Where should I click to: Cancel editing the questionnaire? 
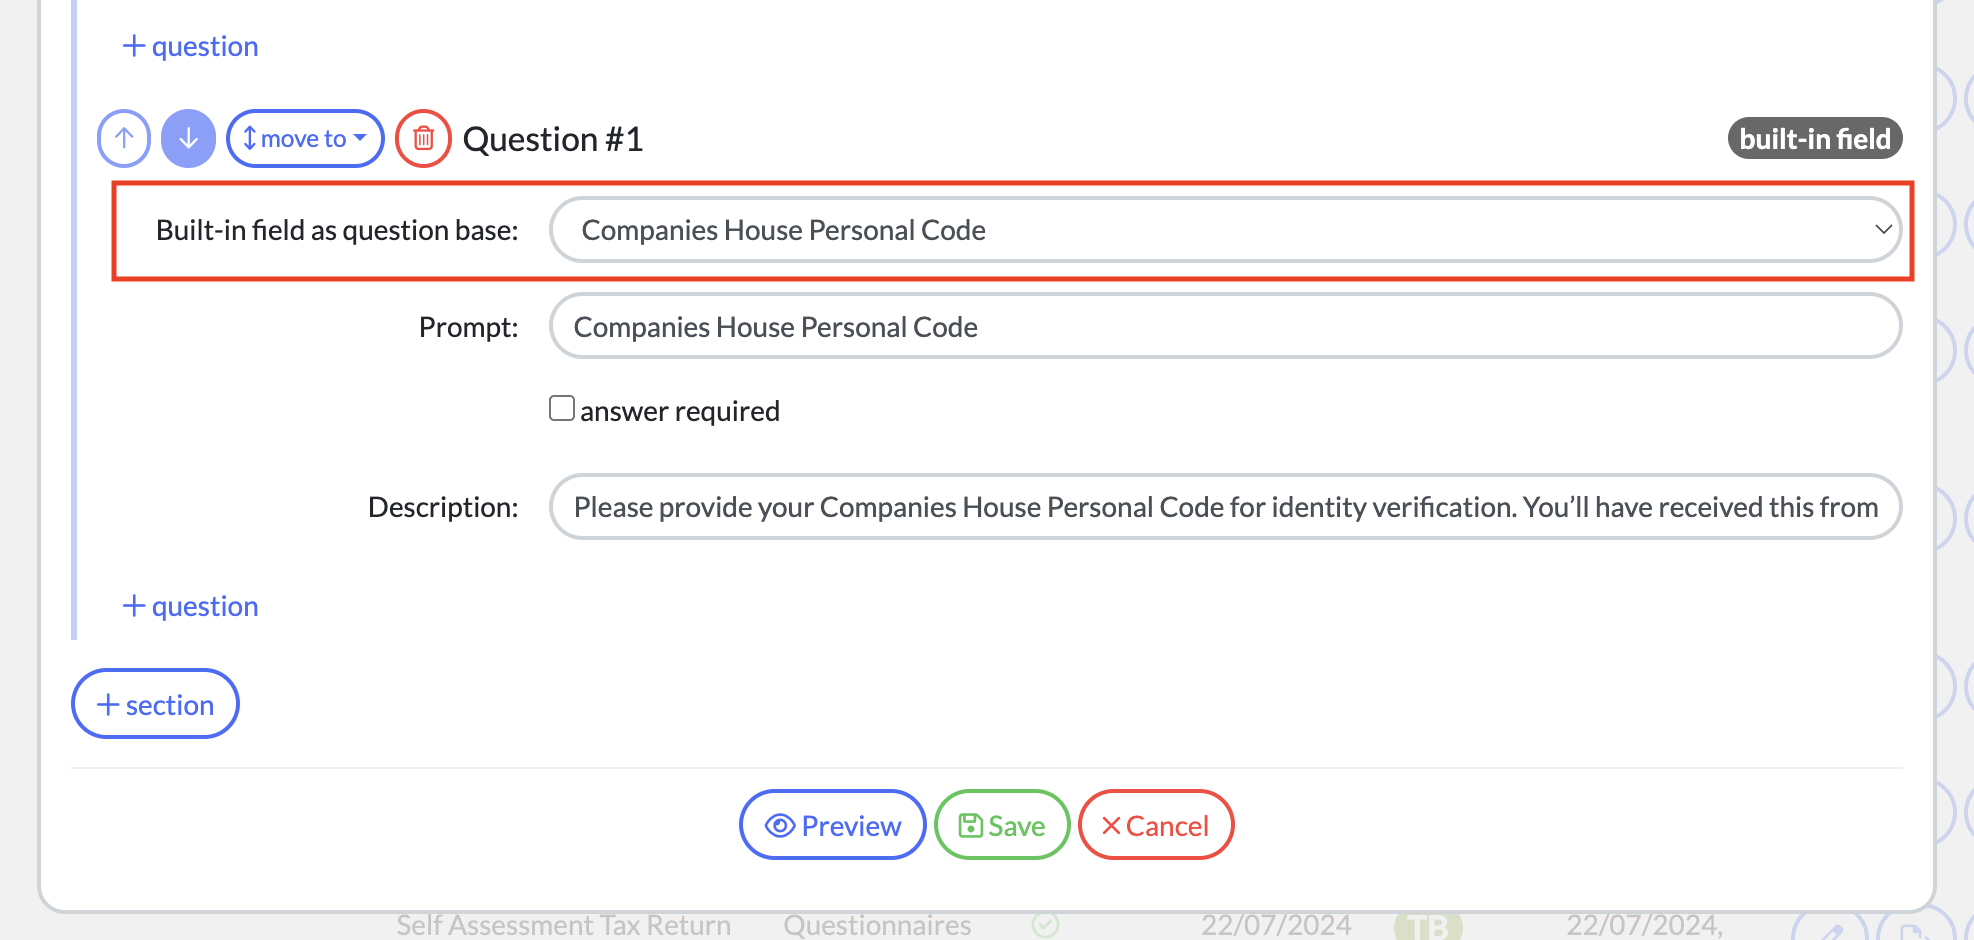[1155, 826]
